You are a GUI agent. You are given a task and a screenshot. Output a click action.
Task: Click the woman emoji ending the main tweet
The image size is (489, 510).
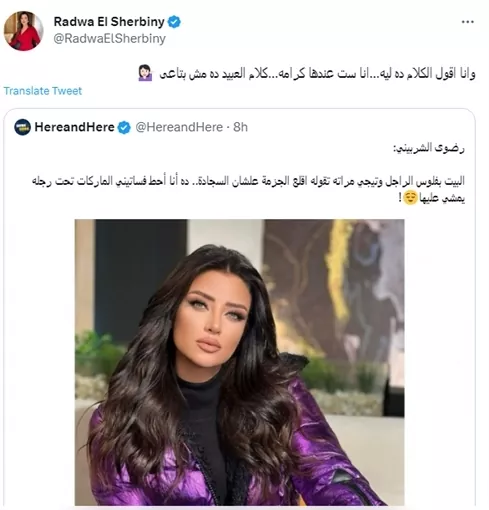145,73
